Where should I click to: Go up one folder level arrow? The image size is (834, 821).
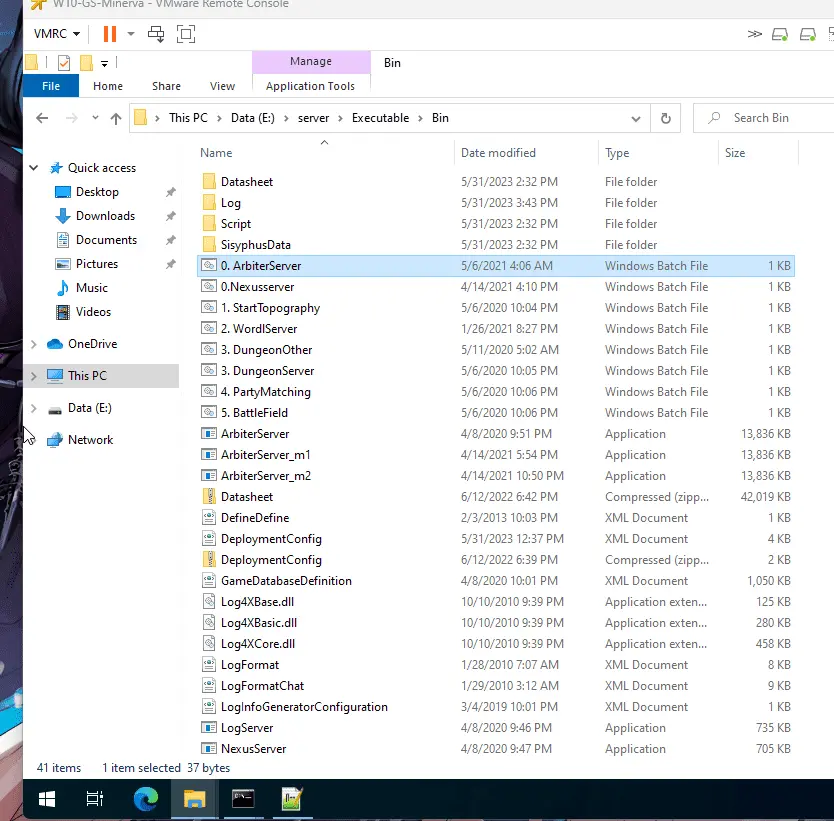(x=115, y=118)
